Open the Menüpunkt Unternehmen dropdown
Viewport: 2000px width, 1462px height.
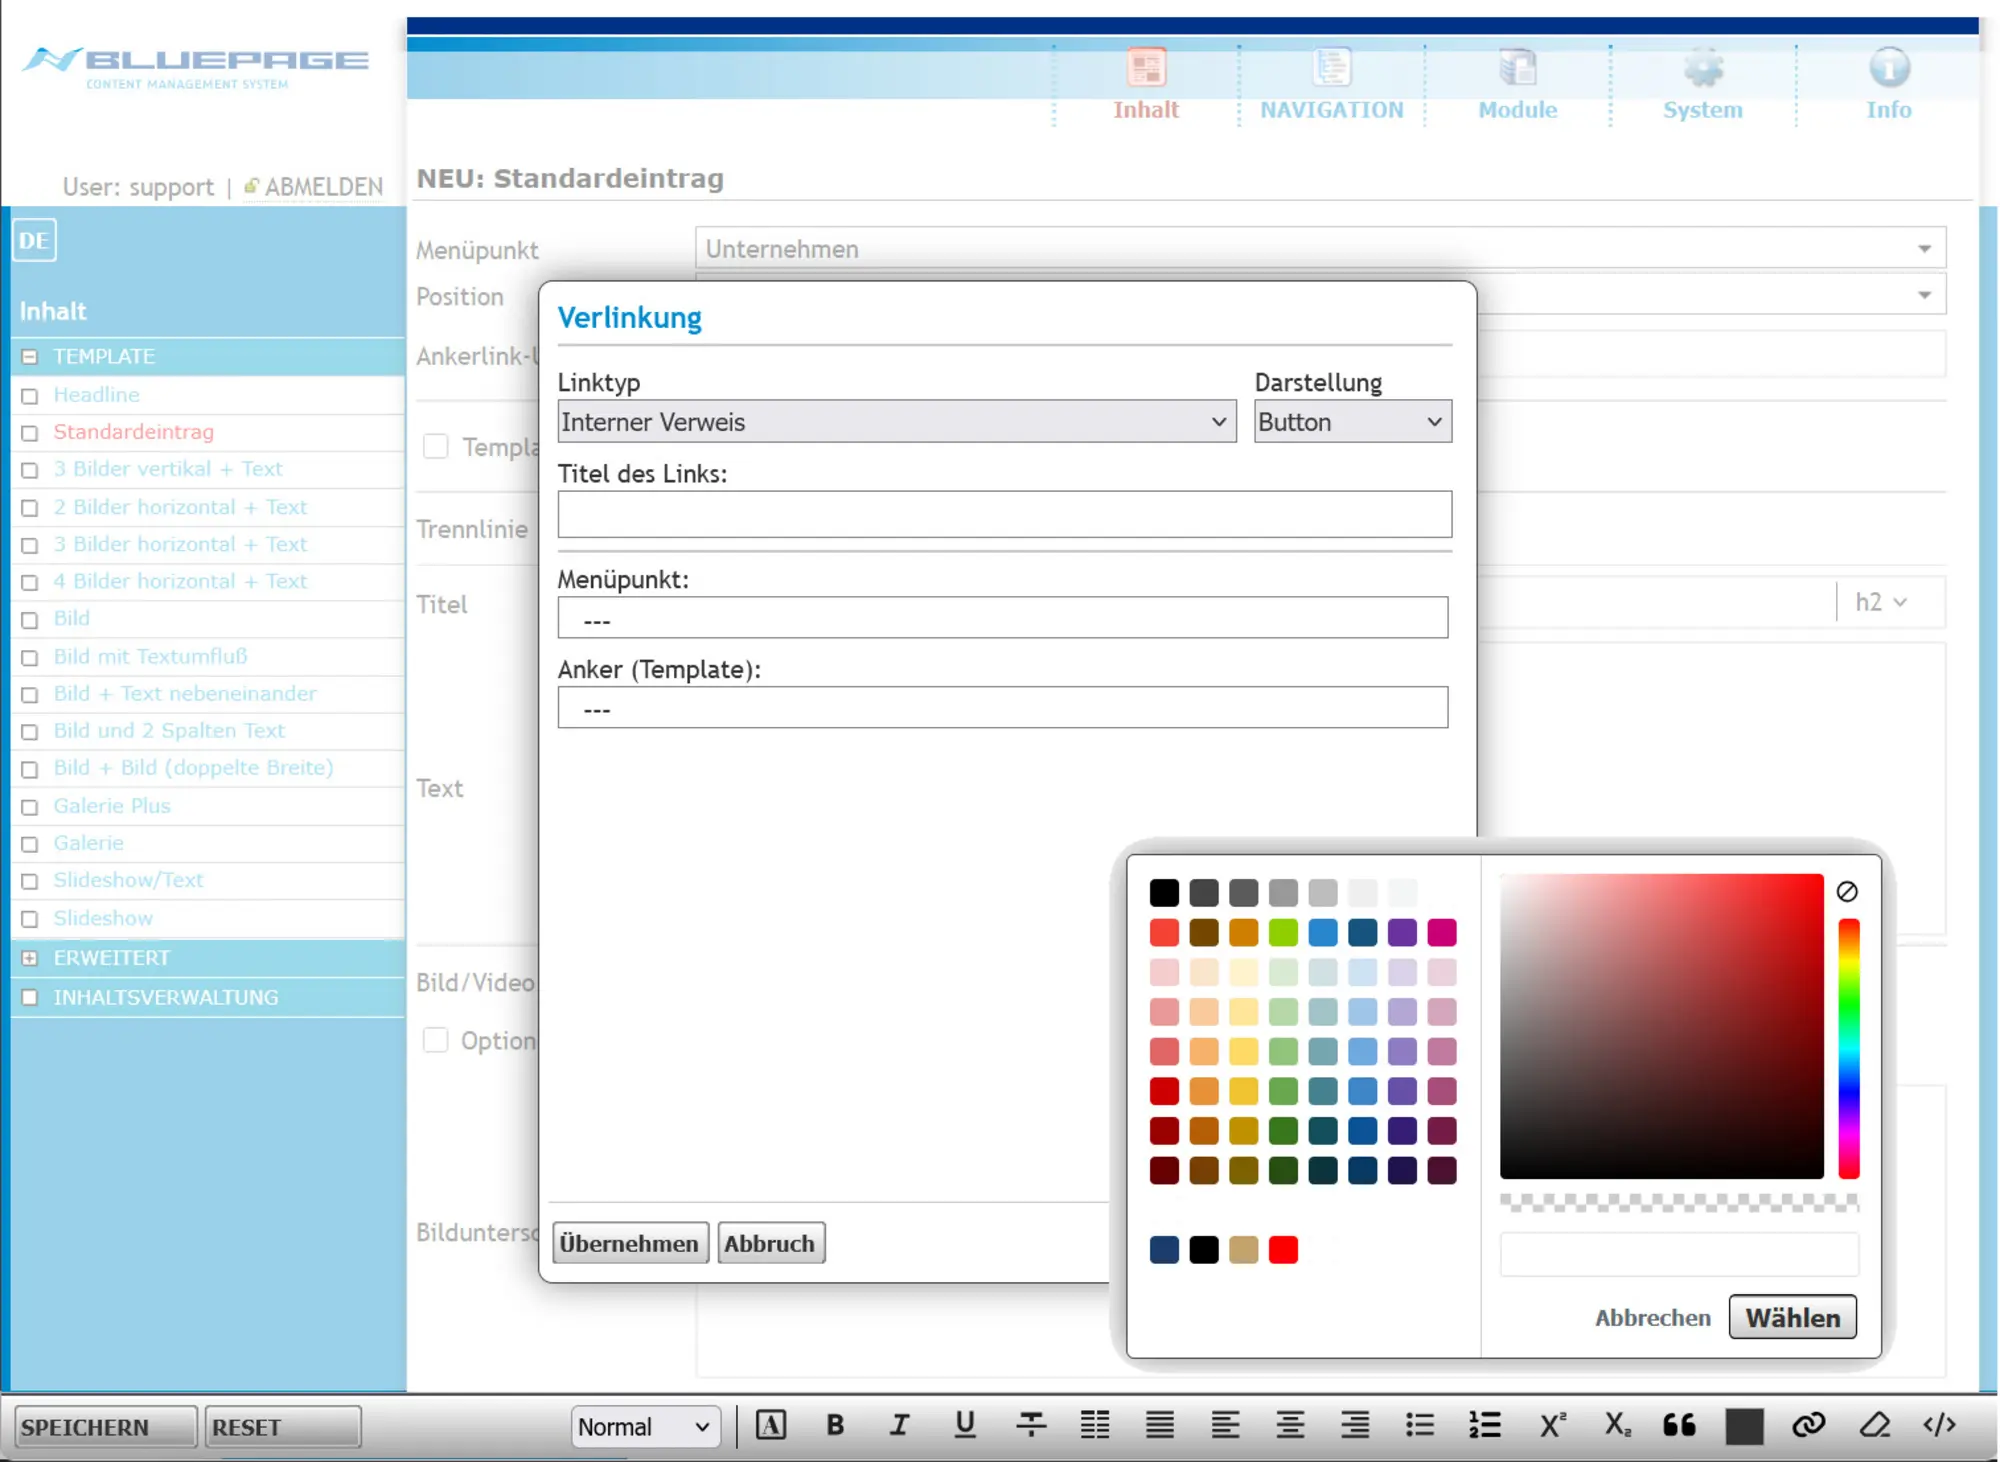pyautogui.click(x=1321, y=248)
